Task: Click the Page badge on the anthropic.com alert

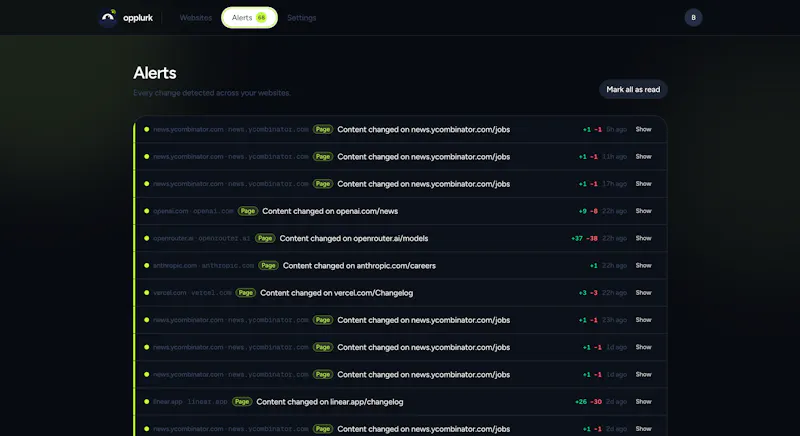Action: click(268, 266)
